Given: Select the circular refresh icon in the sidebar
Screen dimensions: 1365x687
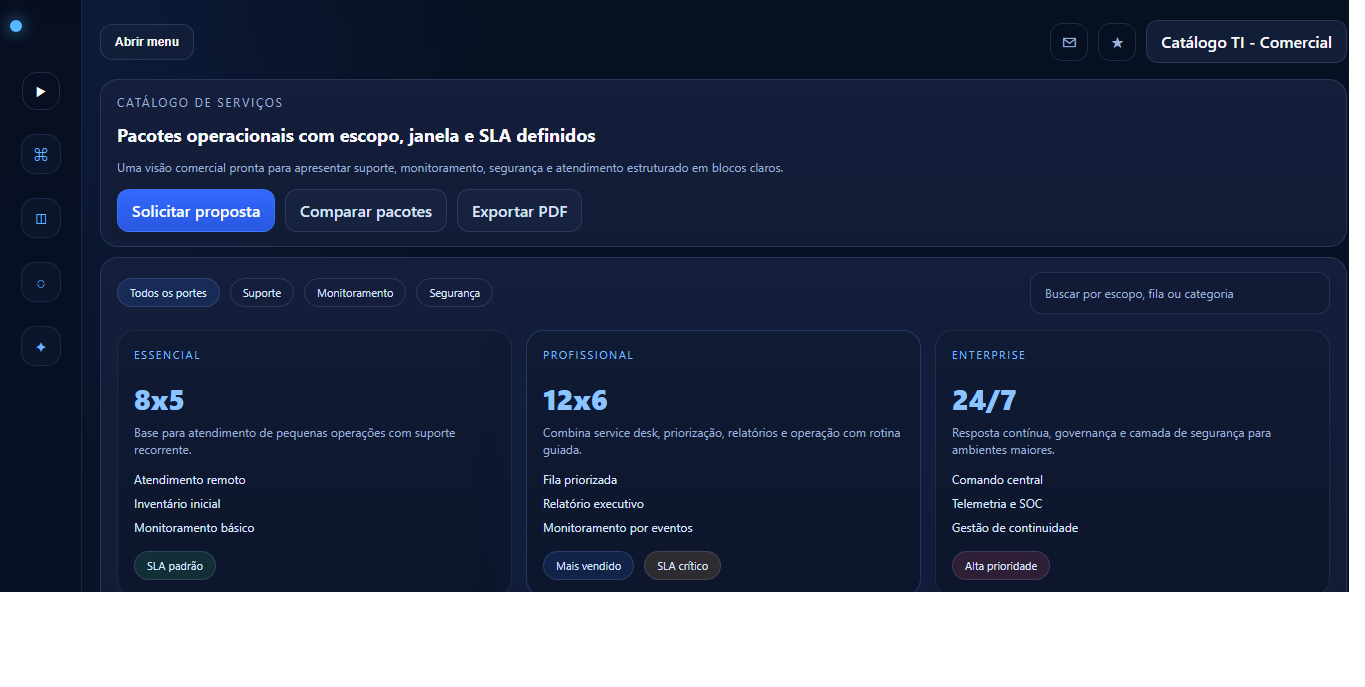Looking at the screenshot, I should tap(40, 282).
